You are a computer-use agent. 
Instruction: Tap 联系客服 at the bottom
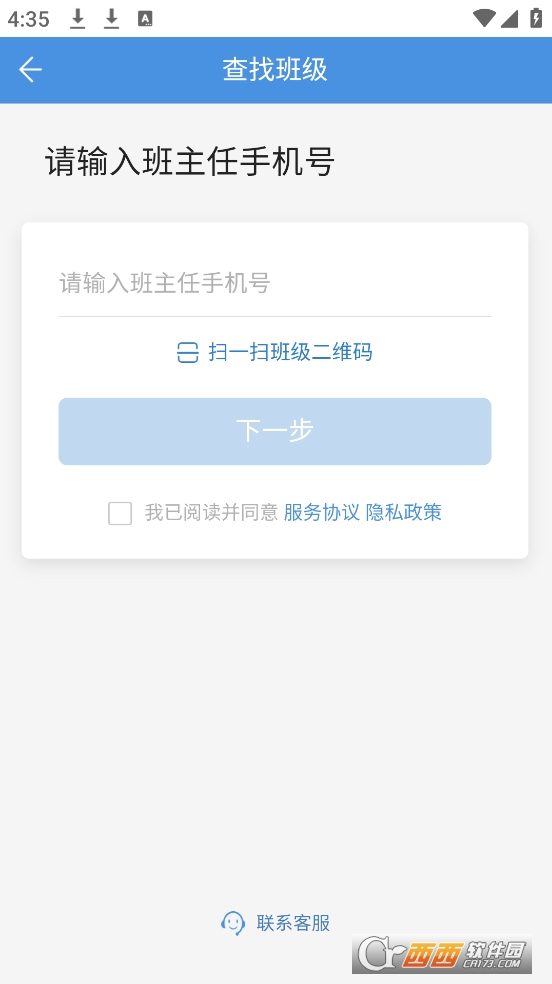(x=293, y=923)
